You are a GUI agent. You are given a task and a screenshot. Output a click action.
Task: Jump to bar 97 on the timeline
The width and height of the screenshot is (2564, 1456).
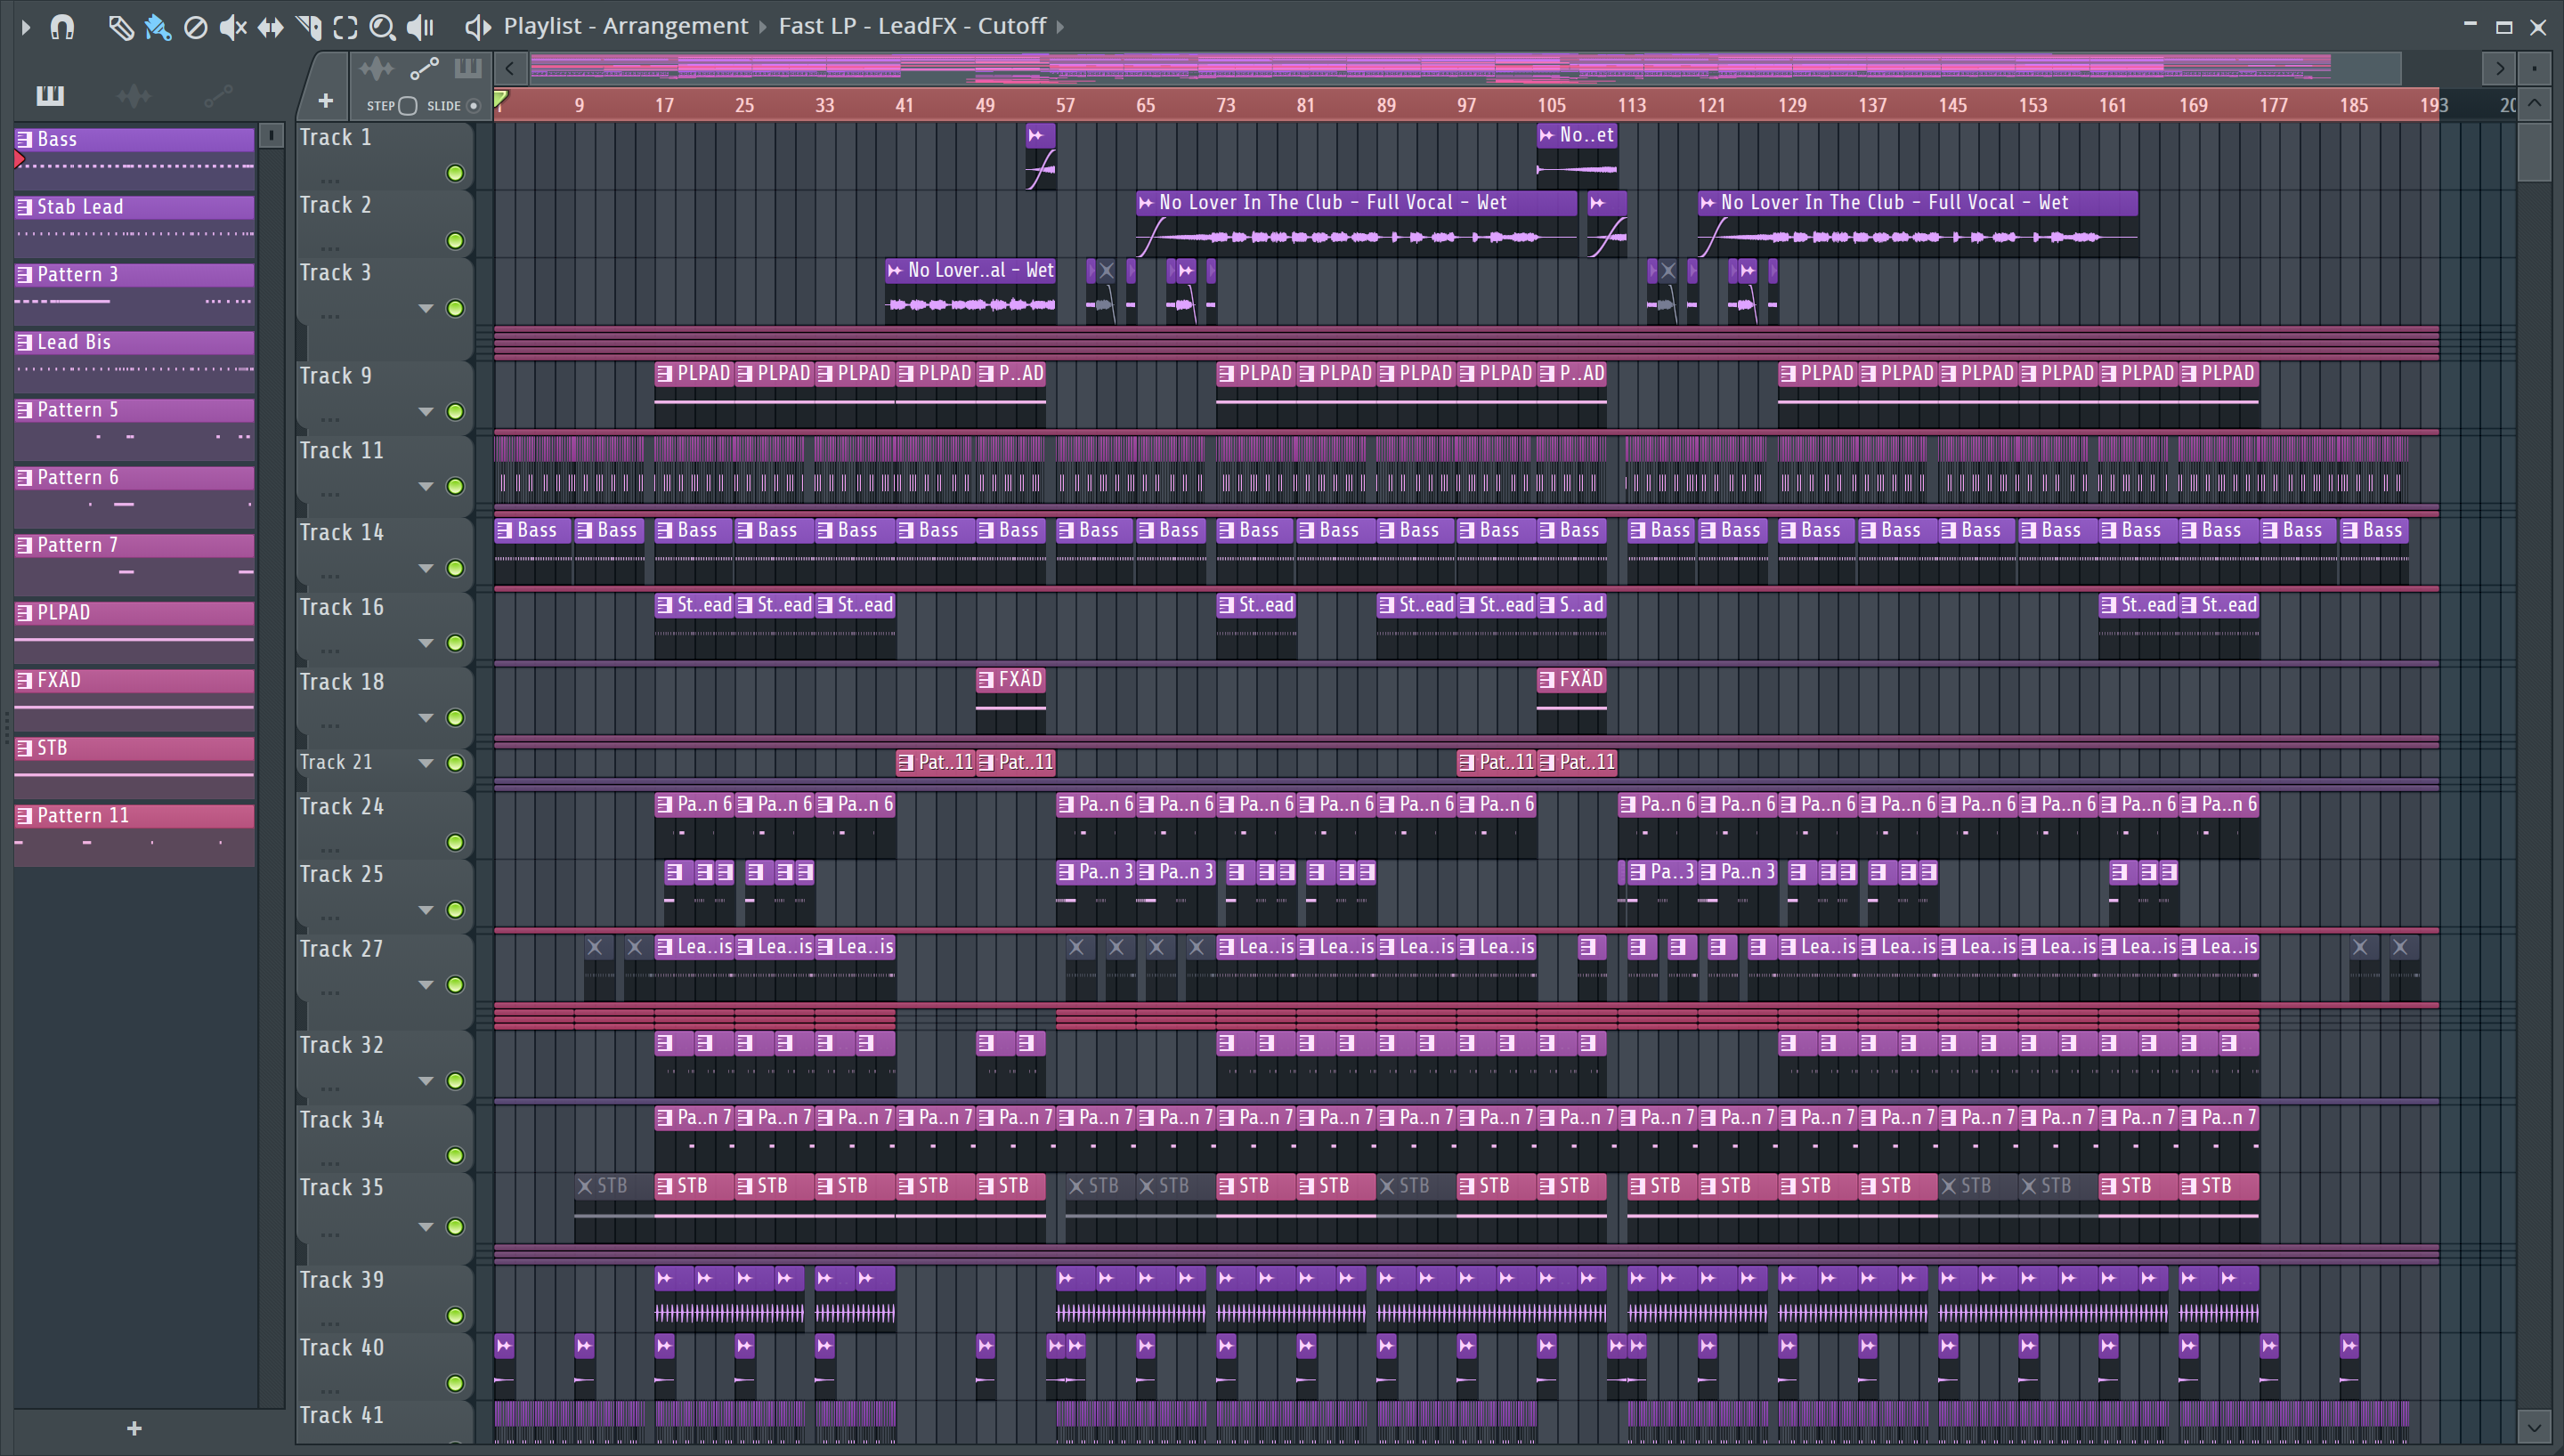pos(1466,105)
